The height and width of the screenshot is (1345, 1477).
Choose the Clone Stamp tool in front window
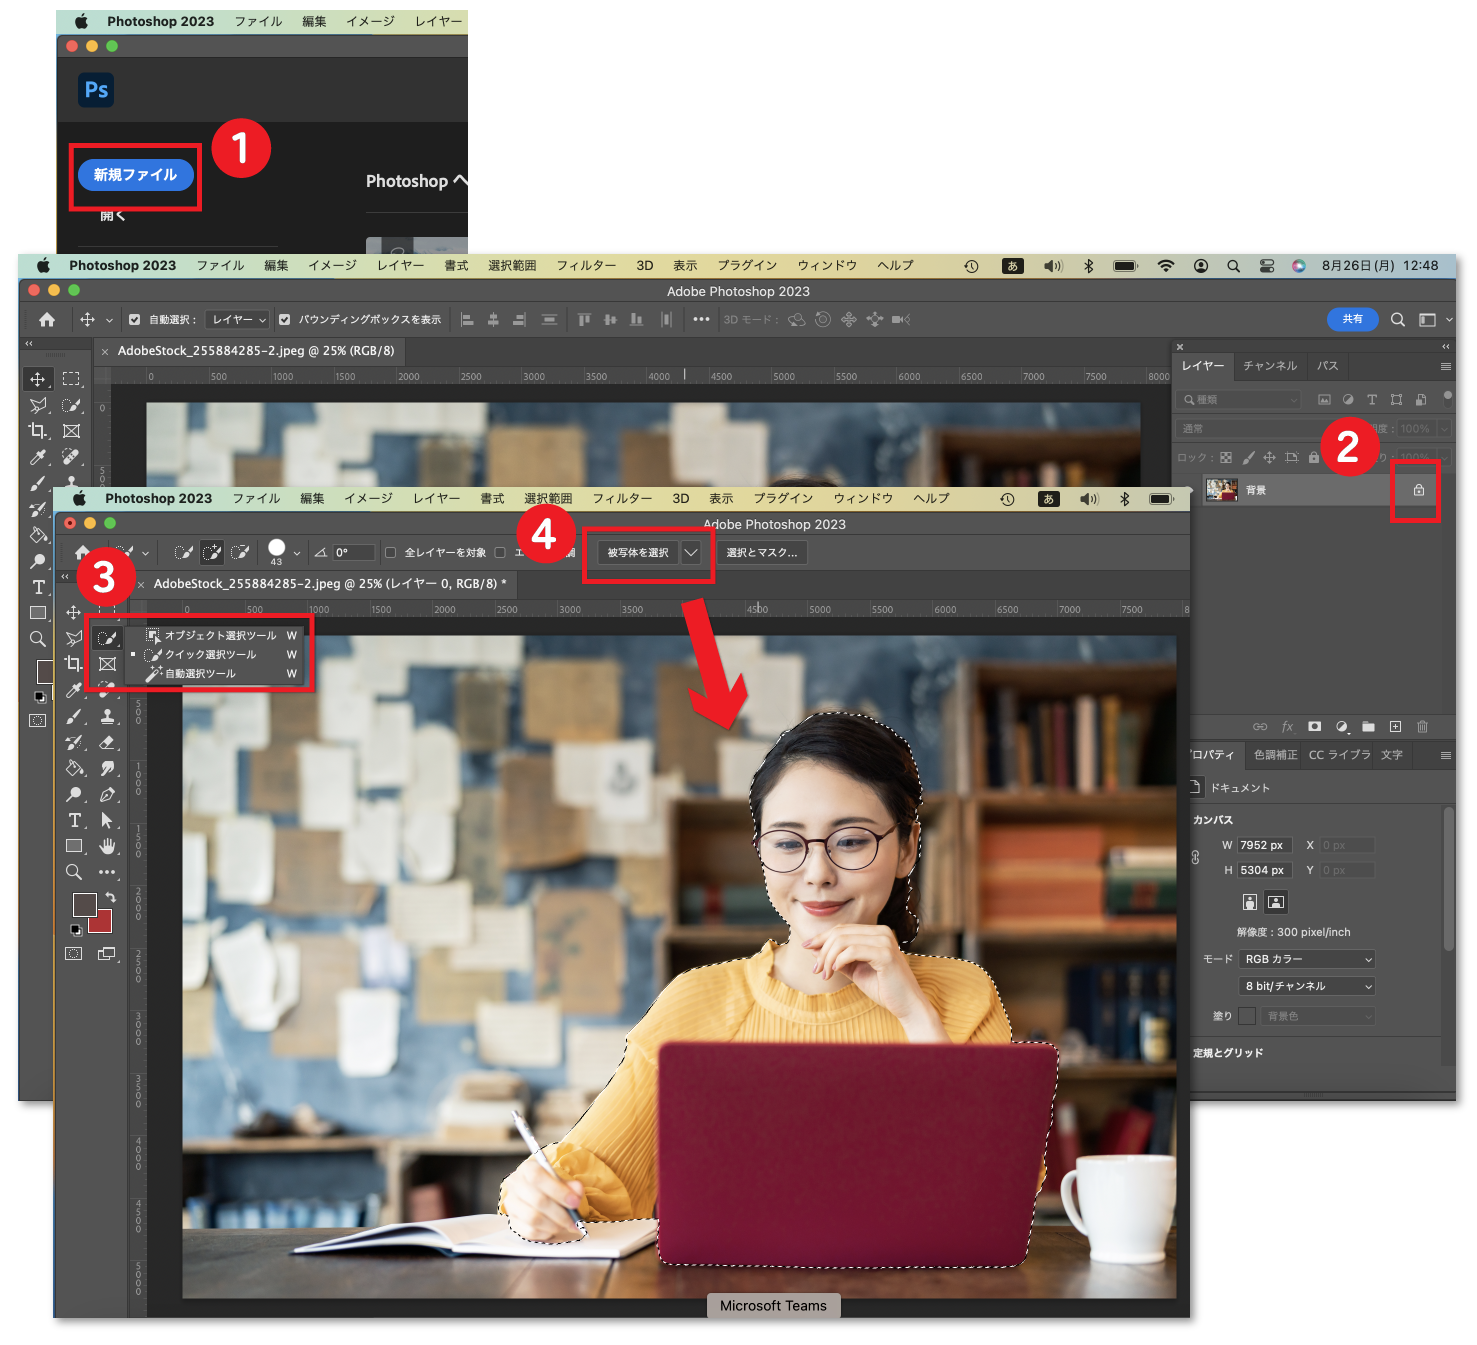(107, 716)
